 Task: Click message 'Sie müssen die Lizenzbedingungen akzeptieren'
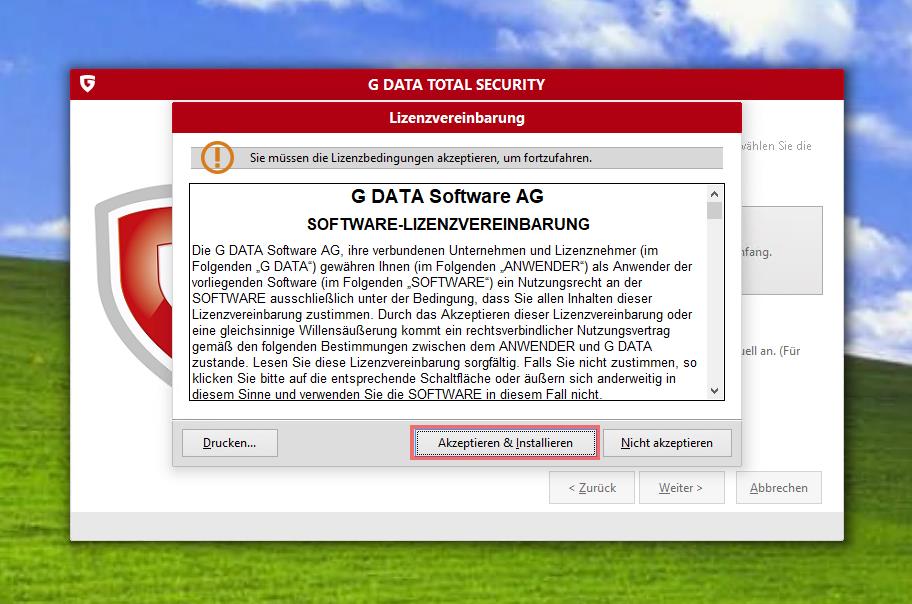tap(421, 158)
